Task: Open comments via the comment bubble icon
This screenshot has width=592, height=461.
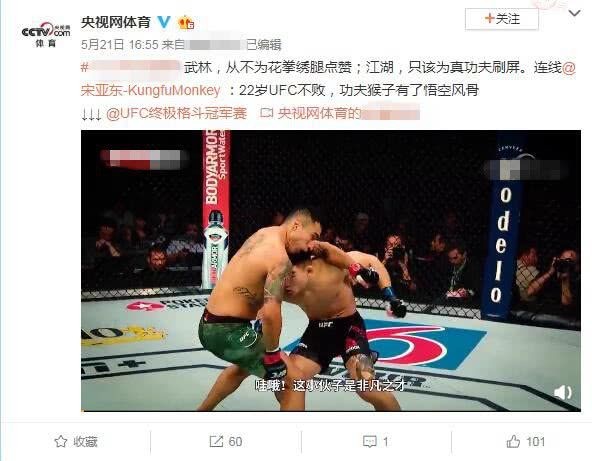Action: [x=370, y=441]
